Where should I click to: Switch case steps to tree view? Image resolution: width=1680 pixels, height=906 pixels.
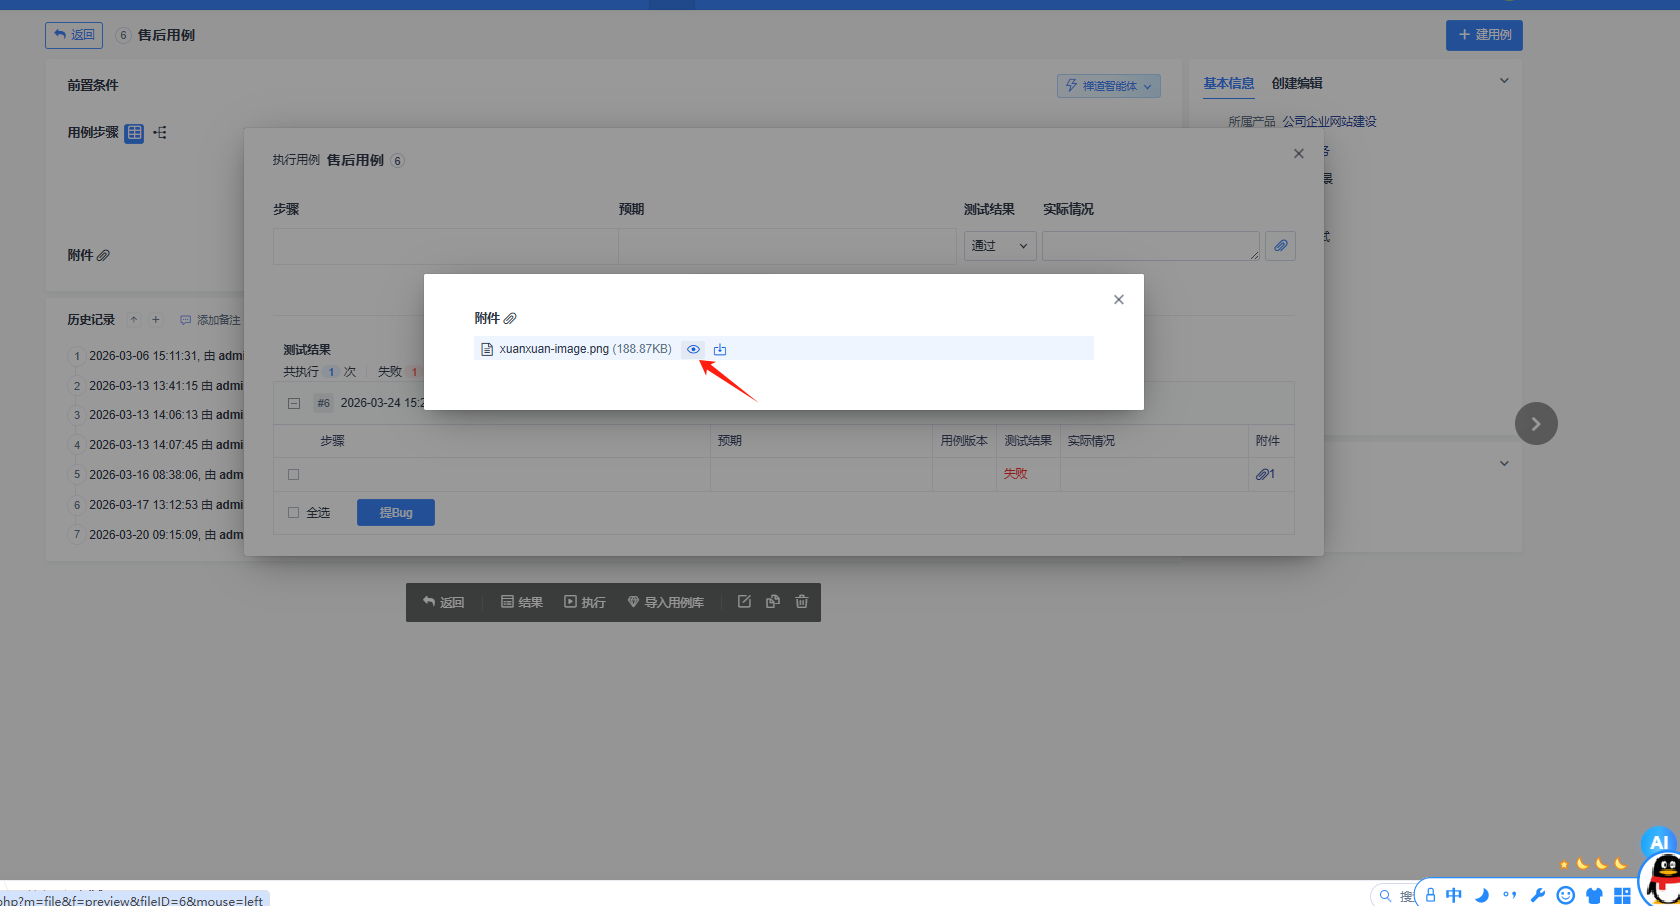point(160,133)
